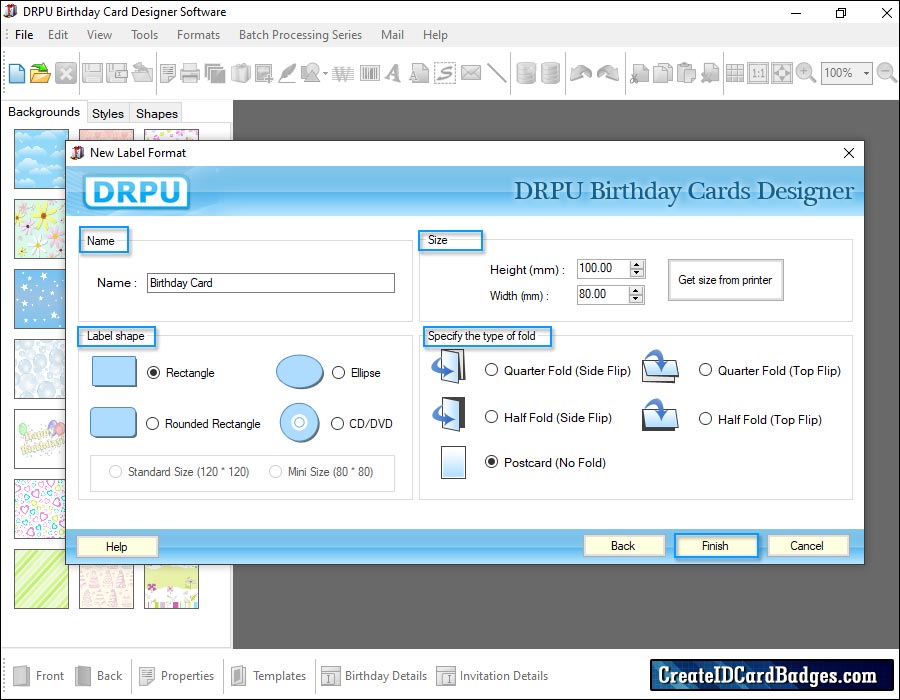Open the 100% zoom level dropdown
This screenshot has width=900, height=700.
[866, 73]
